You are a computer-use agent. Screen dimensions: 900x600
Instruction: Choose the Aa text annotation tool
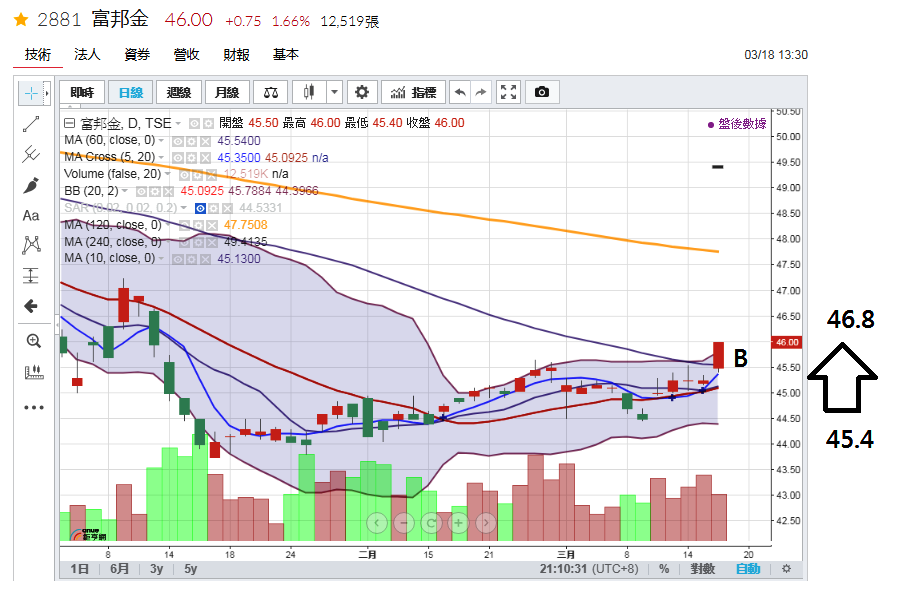tap(31, 215)
